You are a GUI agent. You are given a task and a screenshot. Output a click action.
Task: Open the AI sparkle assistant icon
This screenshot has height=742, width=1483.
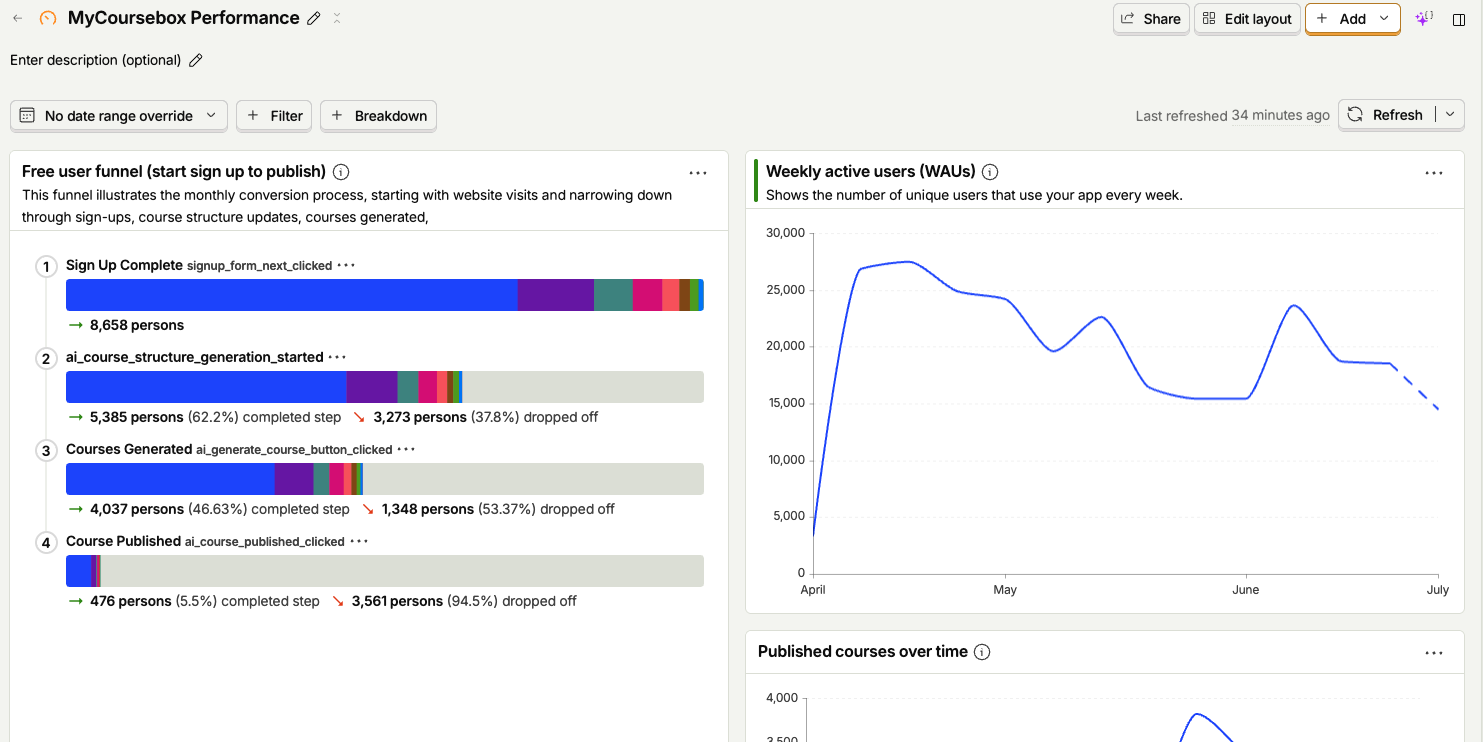(x=1424, y=18)
